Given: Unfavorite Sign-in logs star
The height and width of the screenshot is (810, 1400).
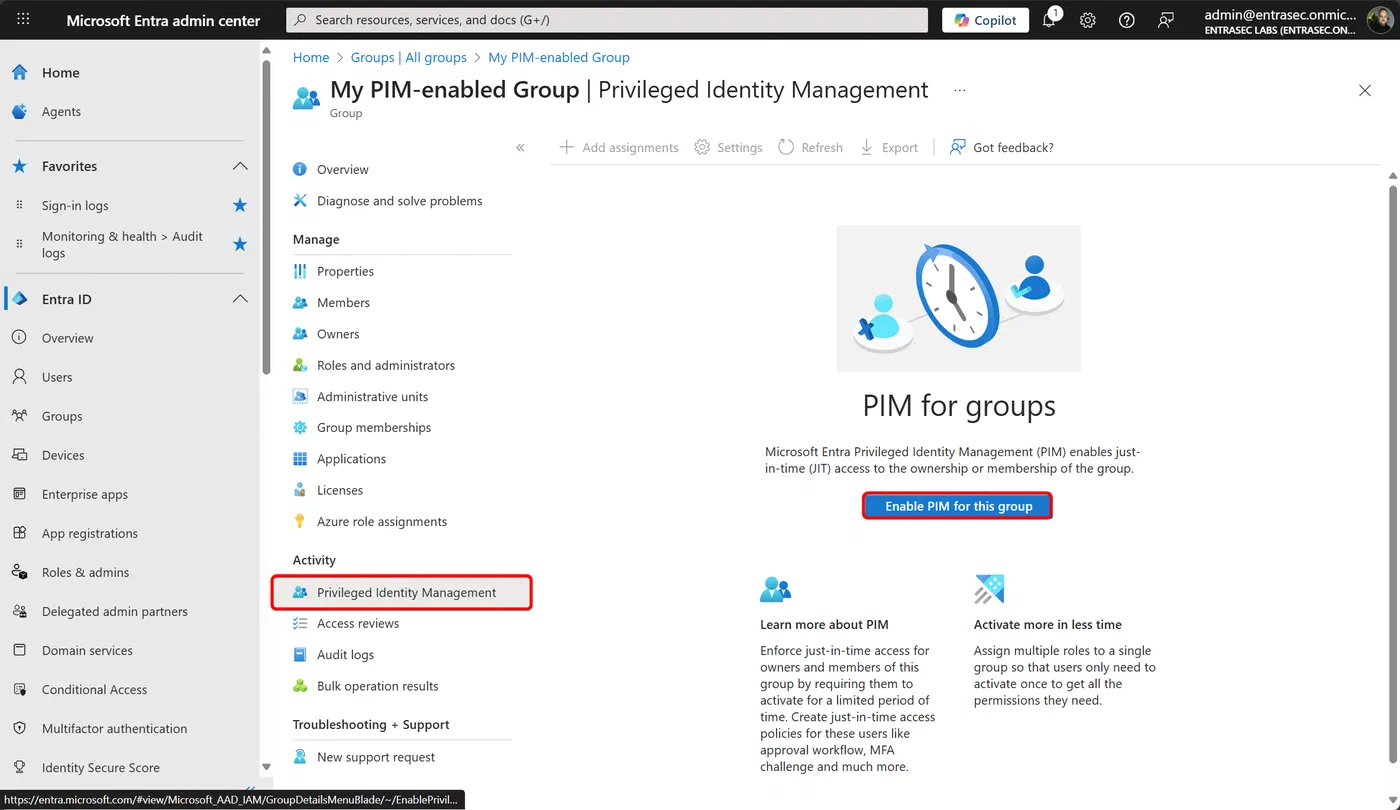Looking at the screenshot, I should point(240,205).
